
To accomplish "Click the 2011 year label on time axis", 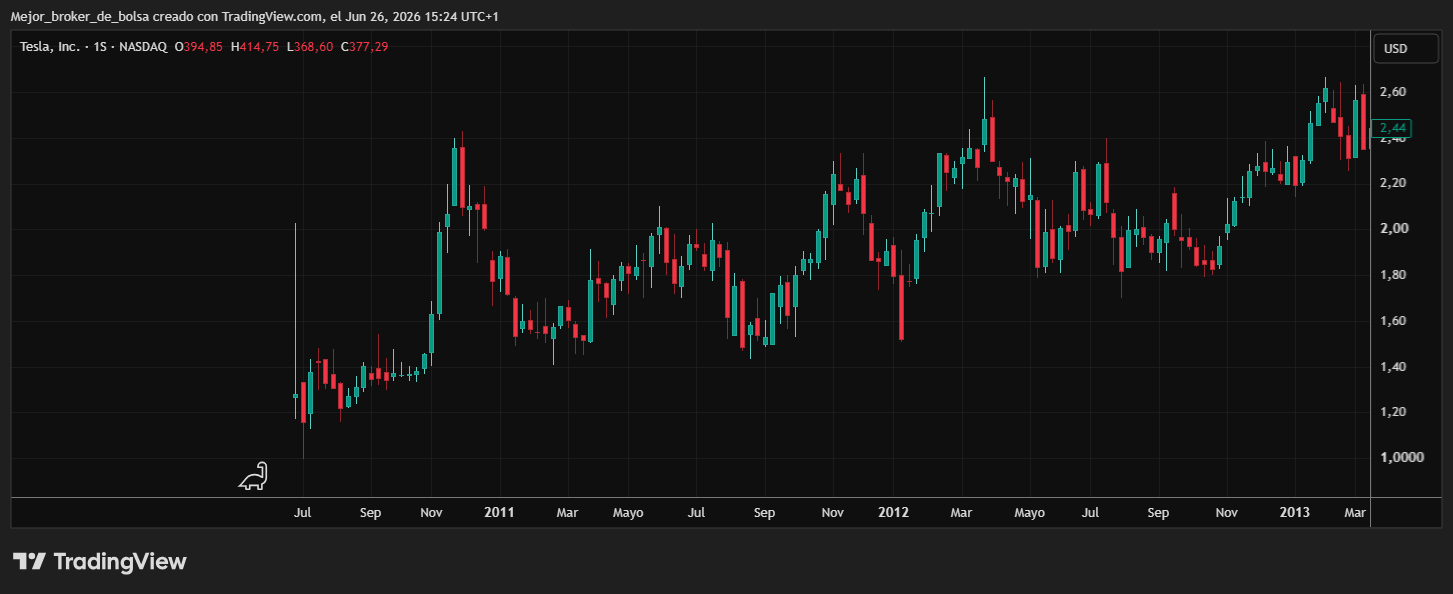I will [499, 513].
